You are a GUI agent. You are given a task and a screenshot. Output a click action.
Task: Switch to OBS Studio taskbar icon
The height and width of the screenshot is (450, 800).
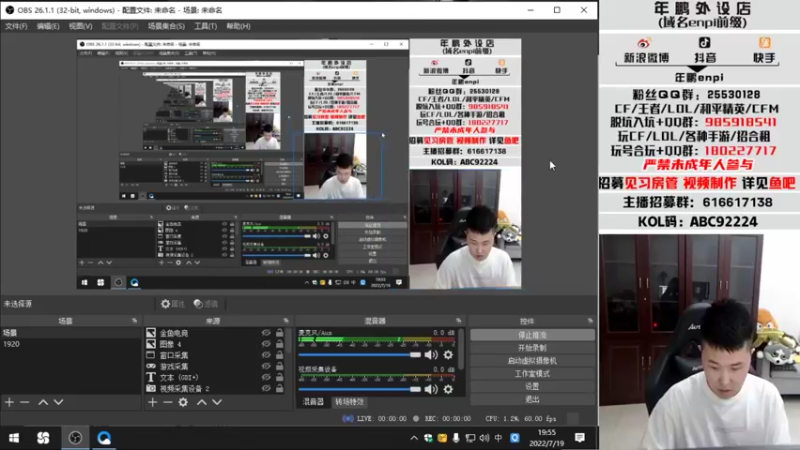pyautogui.click(x=75, y=438)
